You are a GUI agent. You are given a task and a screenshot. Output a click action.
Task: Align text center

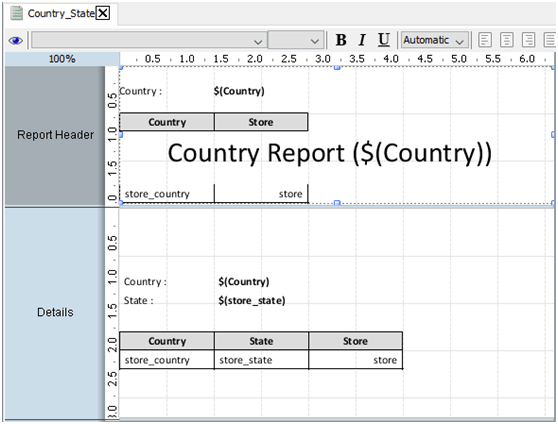506,40
